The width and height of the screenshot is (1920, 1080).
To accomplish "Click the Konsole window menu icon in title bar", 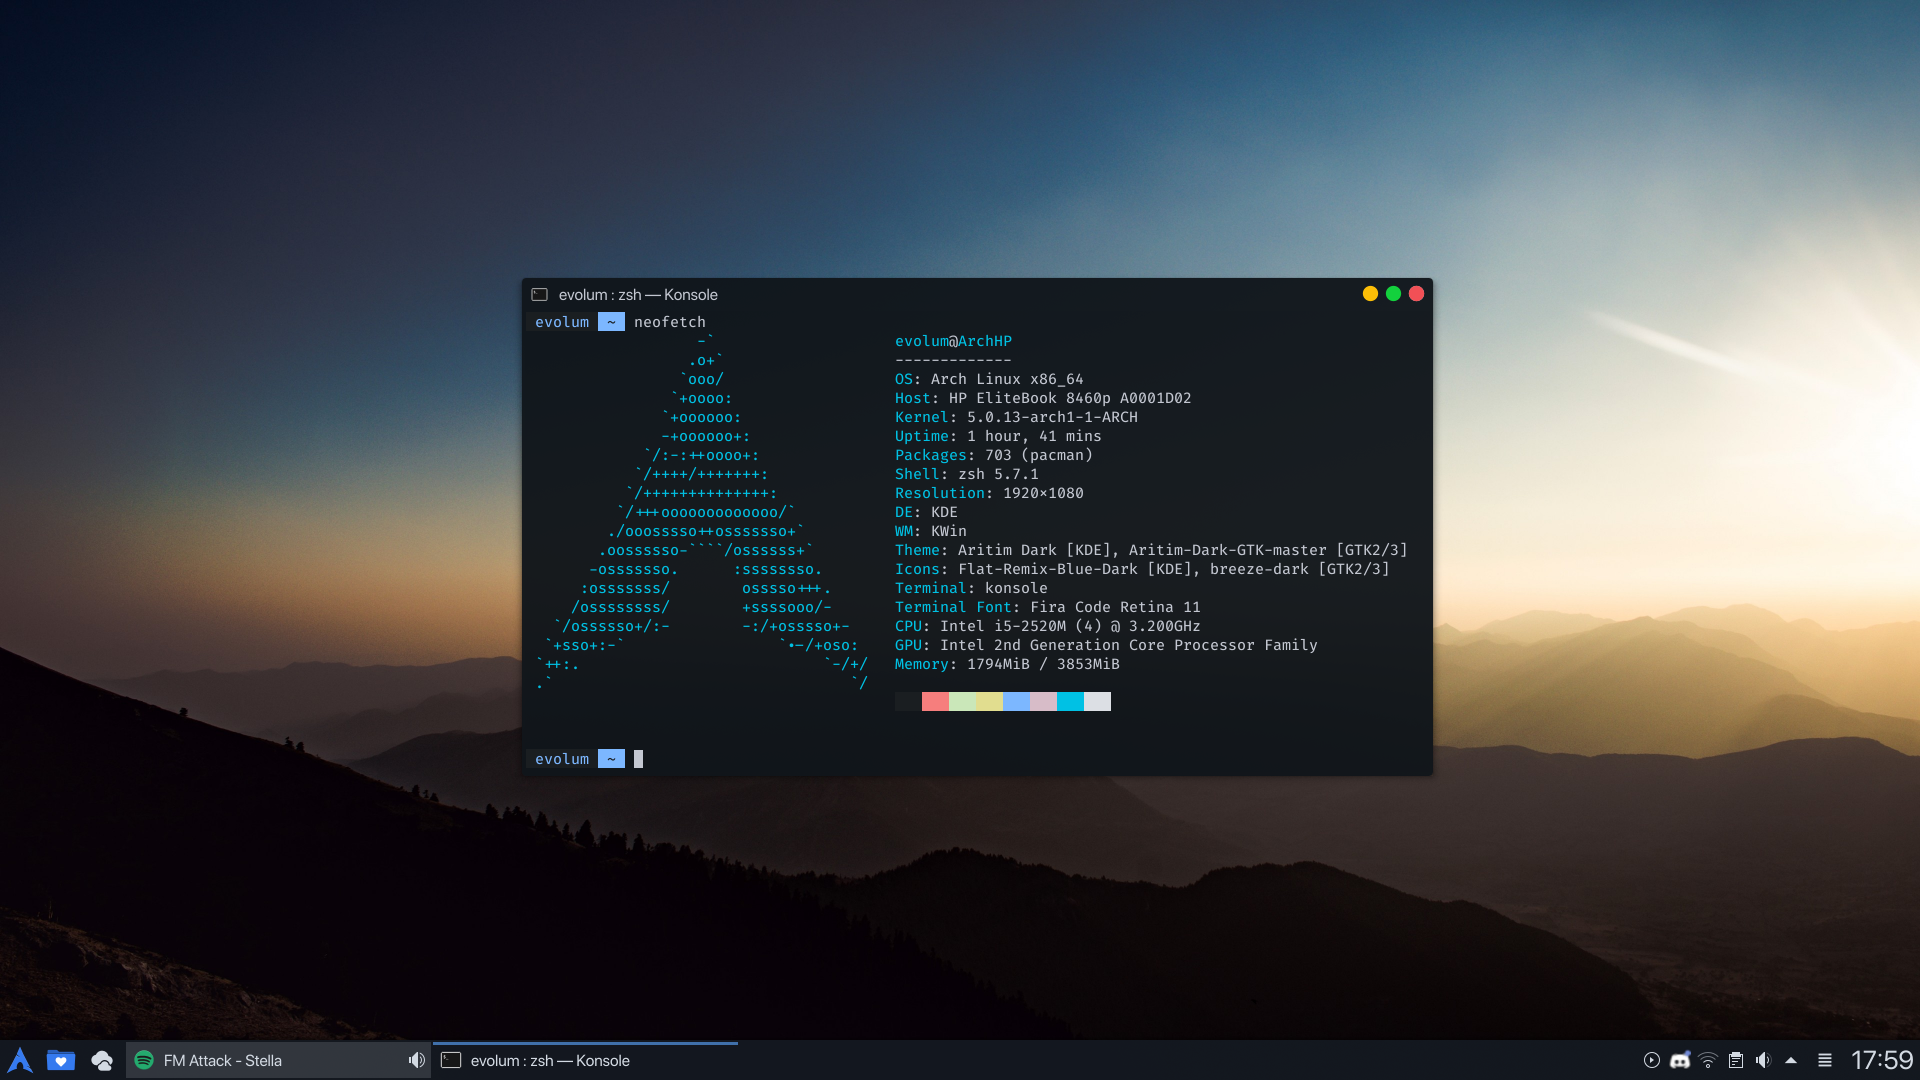I will coord(540,295).
